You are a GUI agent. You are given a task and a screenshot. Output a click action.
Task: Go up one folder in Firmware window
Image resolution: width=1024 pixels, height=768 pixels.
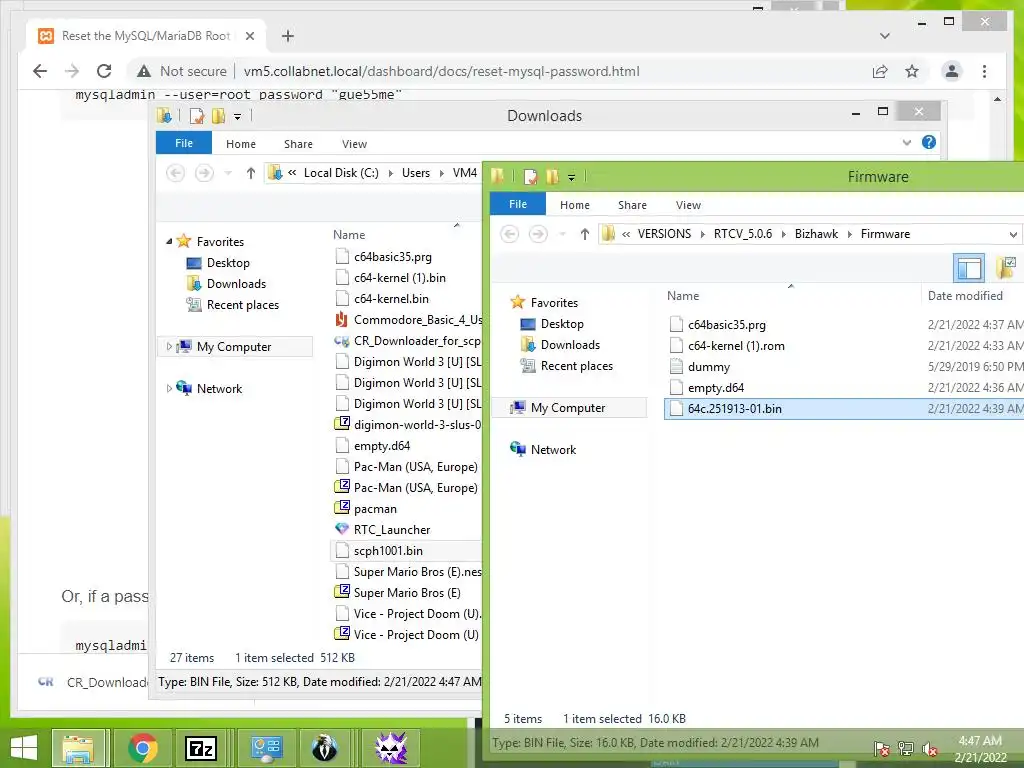tap(584, 234)
